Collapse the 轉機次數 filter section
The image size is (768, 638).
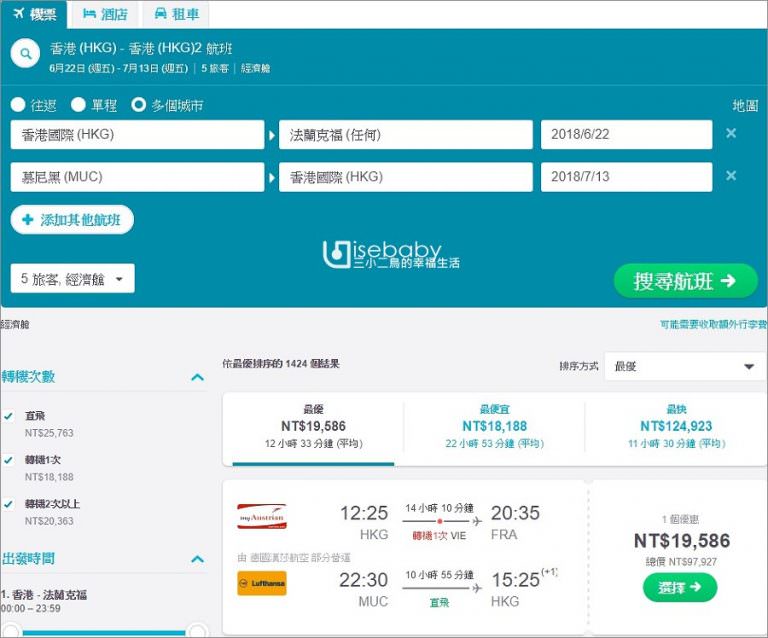(x=197, y=377)
